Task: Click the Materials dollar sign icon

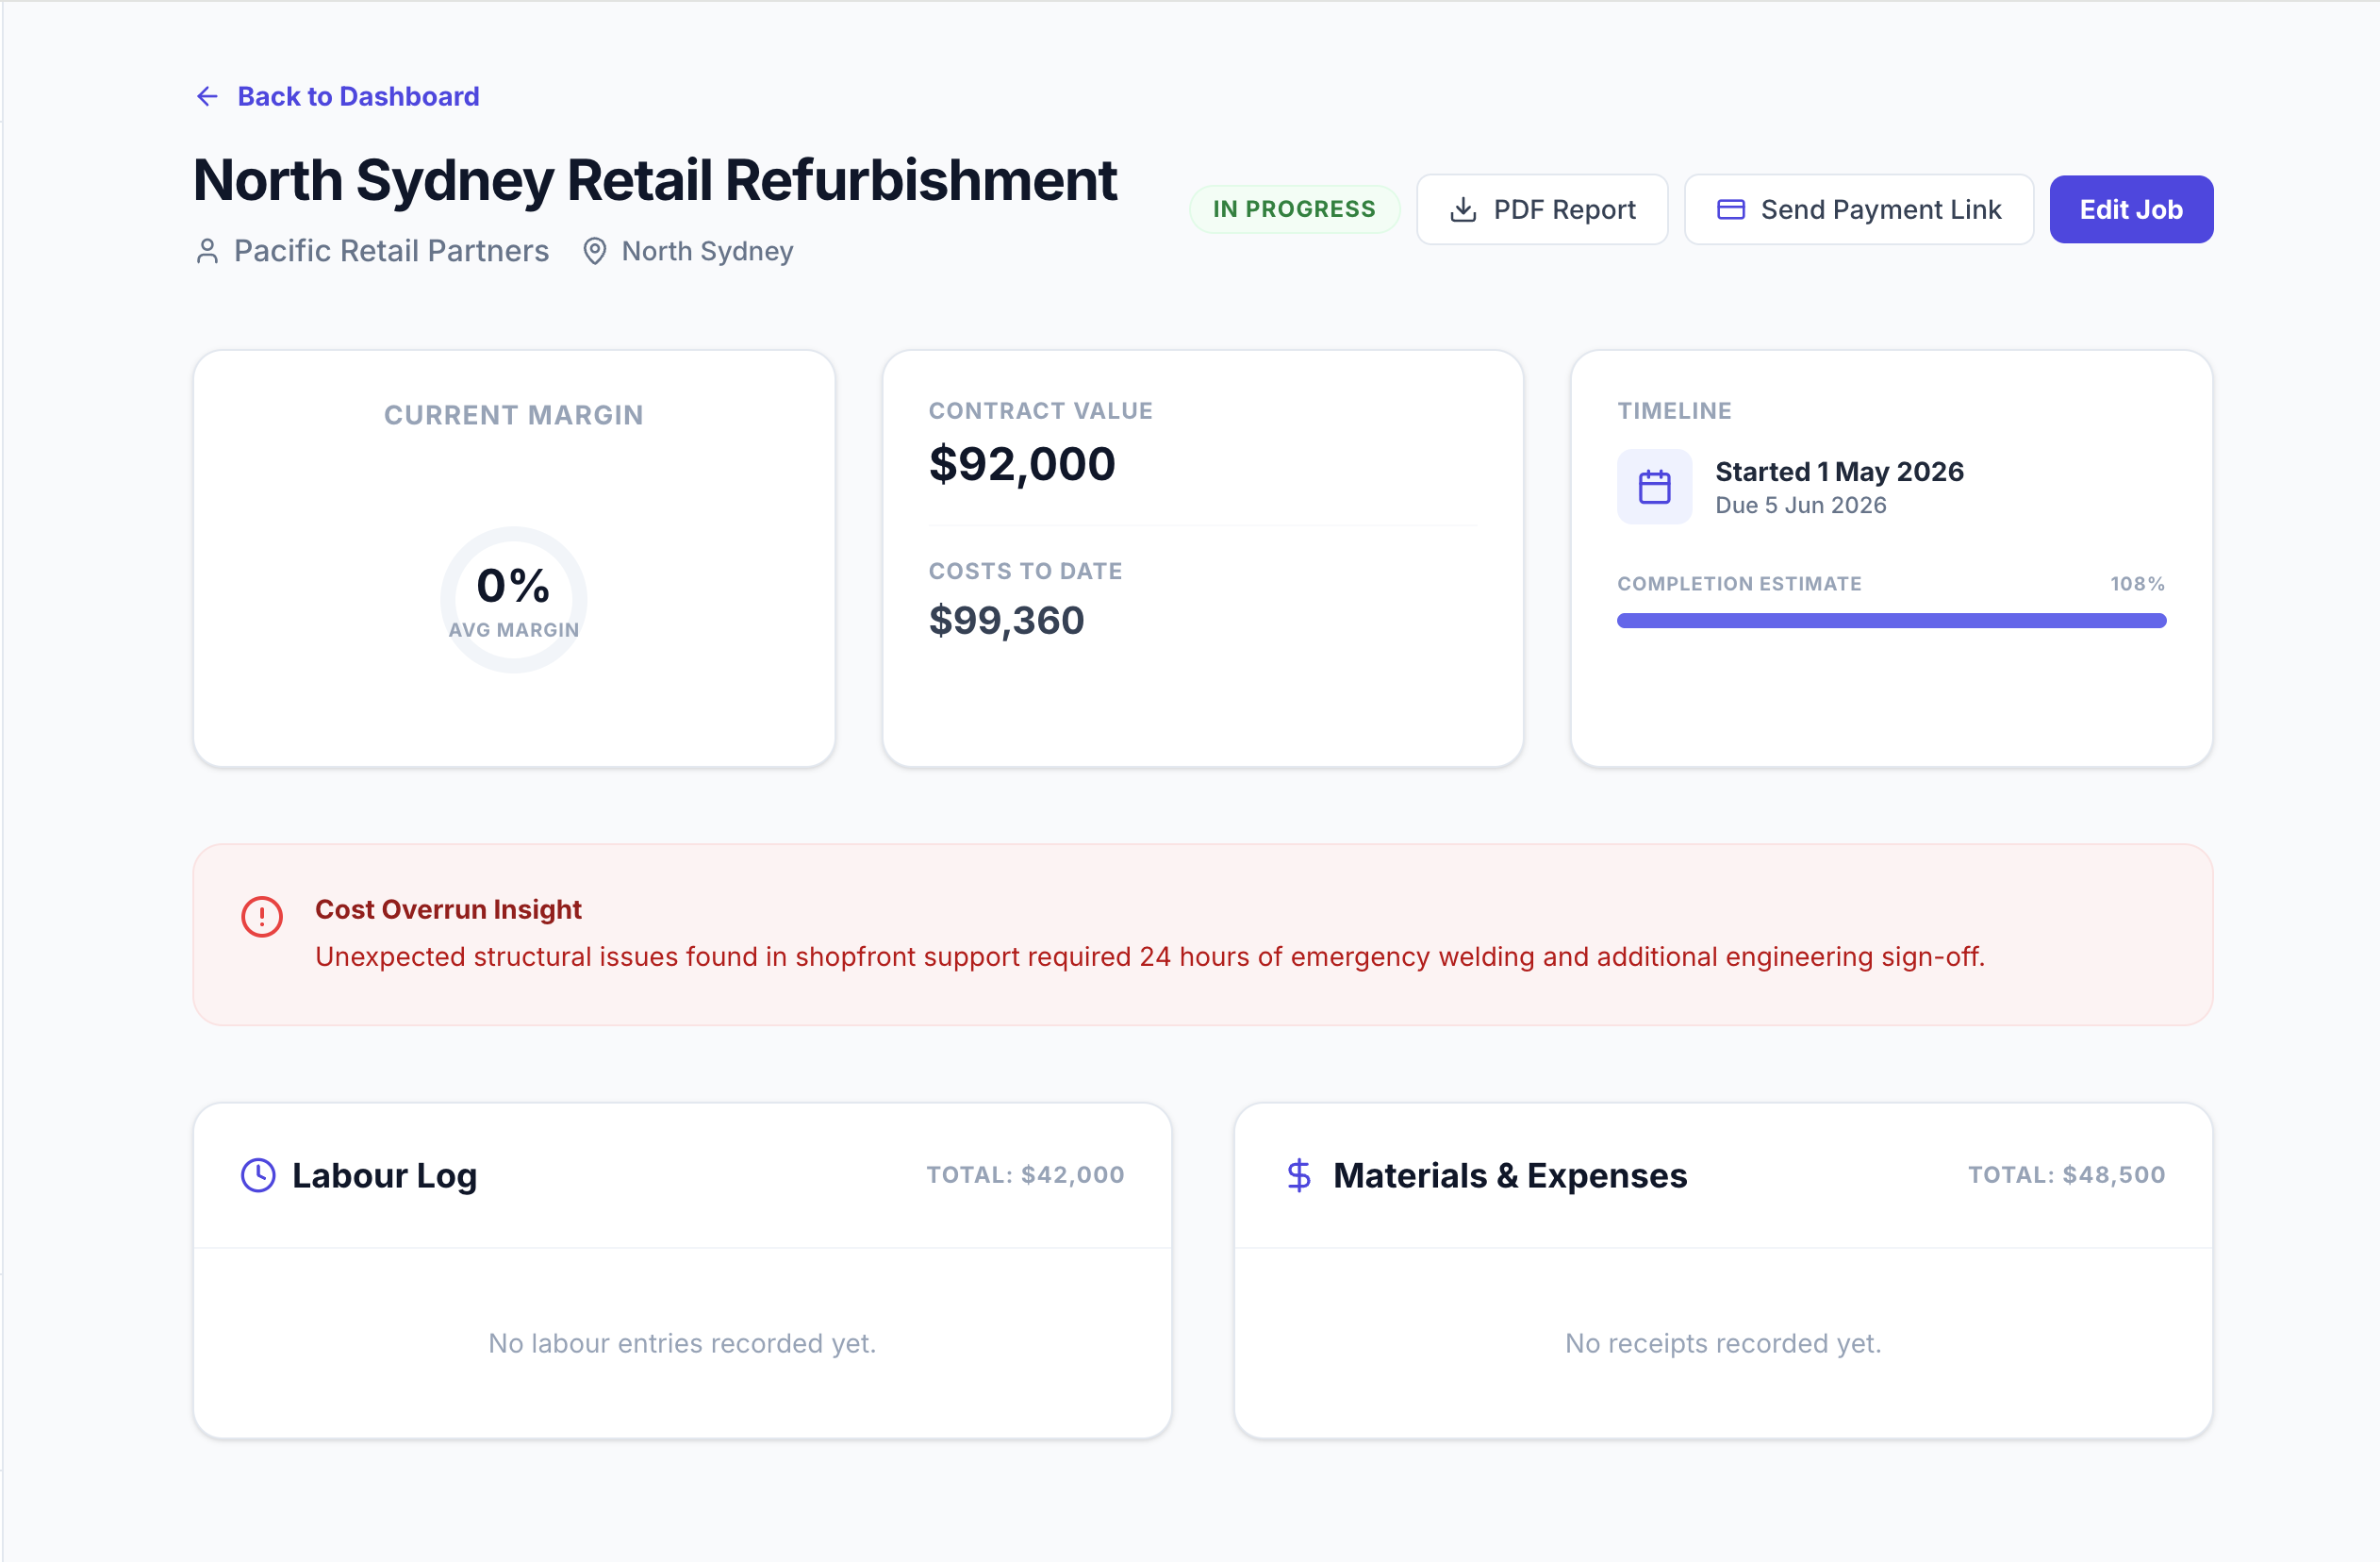Action: point(1299,1175)
